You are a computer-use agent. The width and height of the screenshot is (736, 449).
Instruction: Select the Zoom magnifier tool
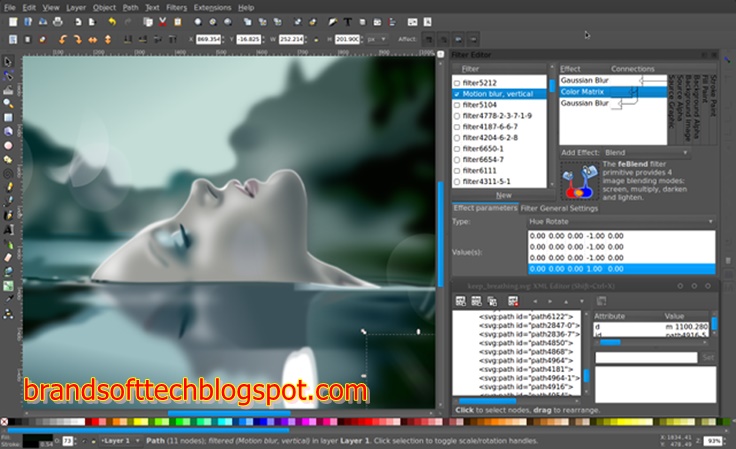[8, 104]
